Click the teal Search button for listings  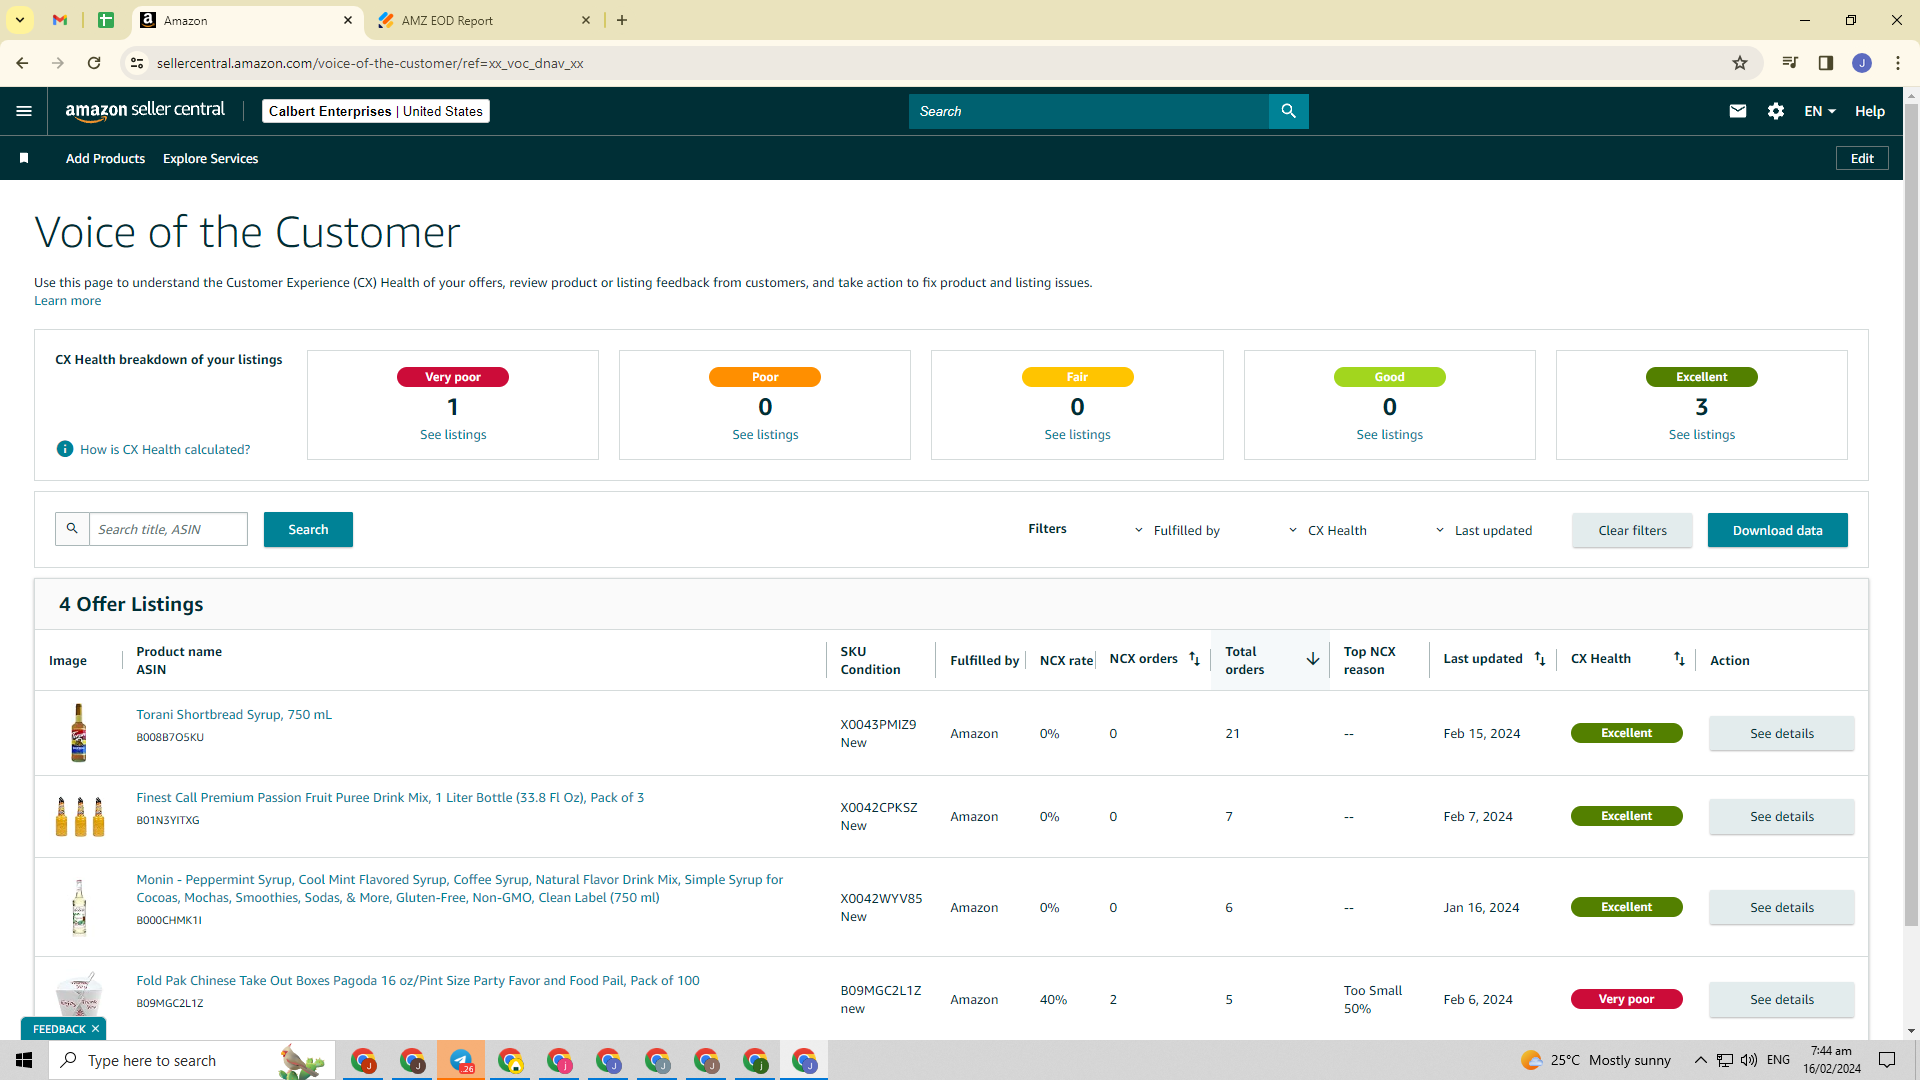click(308, 529)
